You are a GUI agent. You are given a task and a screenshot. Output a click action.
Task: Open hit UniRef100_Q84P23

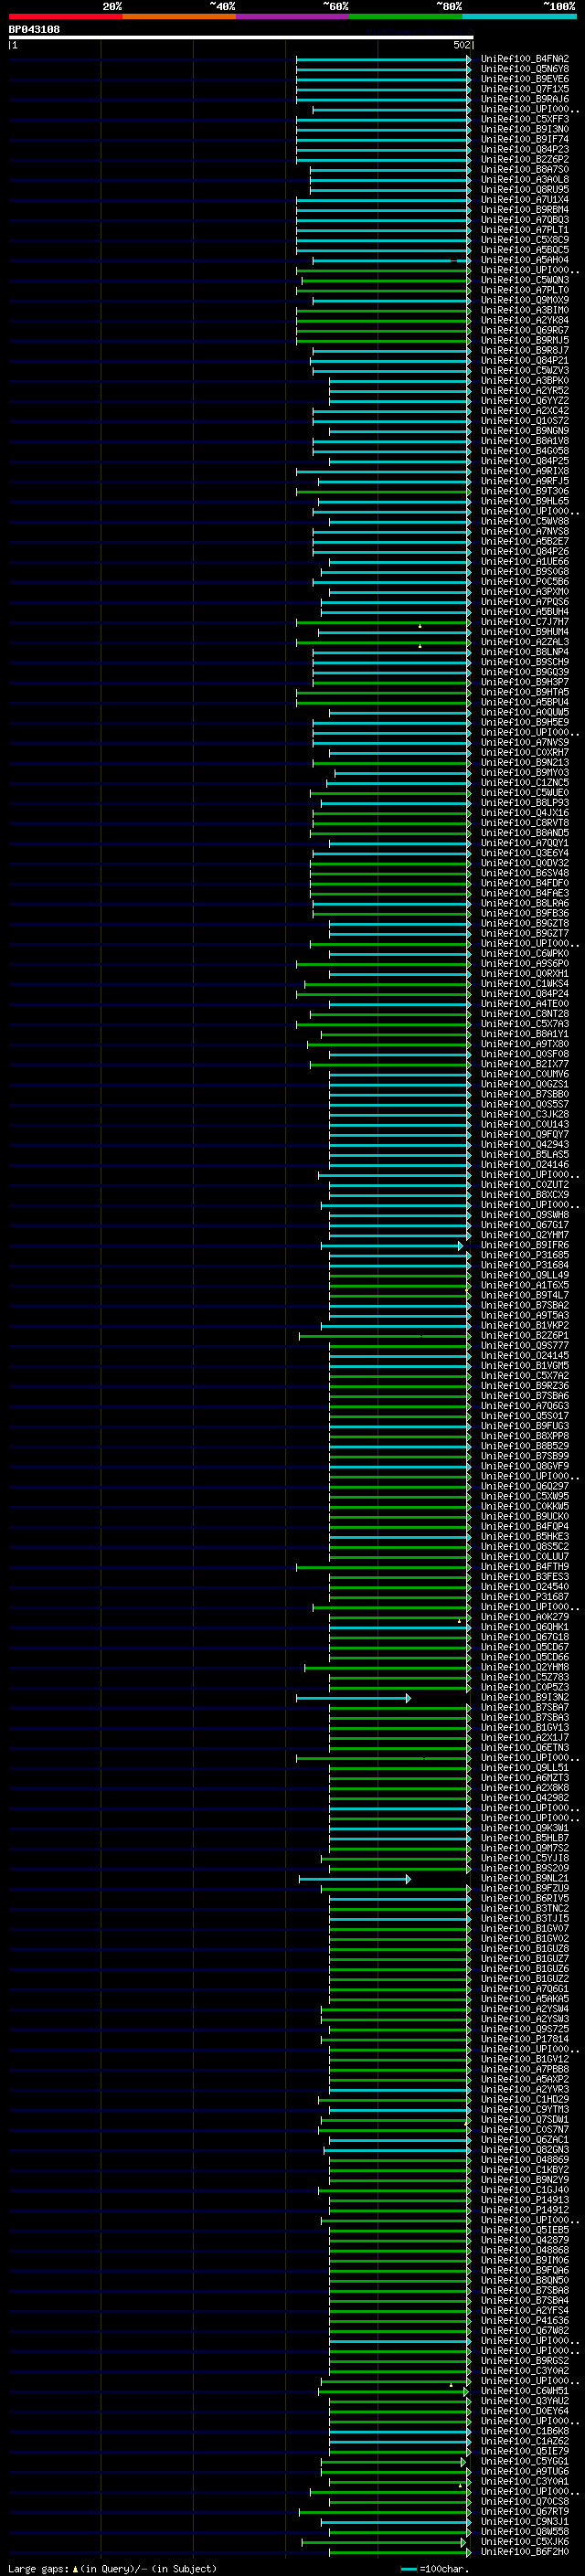pos(524,149)
